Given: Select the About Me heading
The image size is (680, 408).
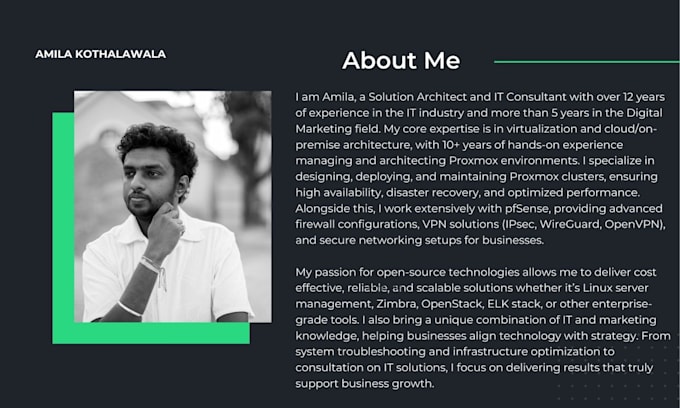Looking at the screenshot, I should 401,60.
